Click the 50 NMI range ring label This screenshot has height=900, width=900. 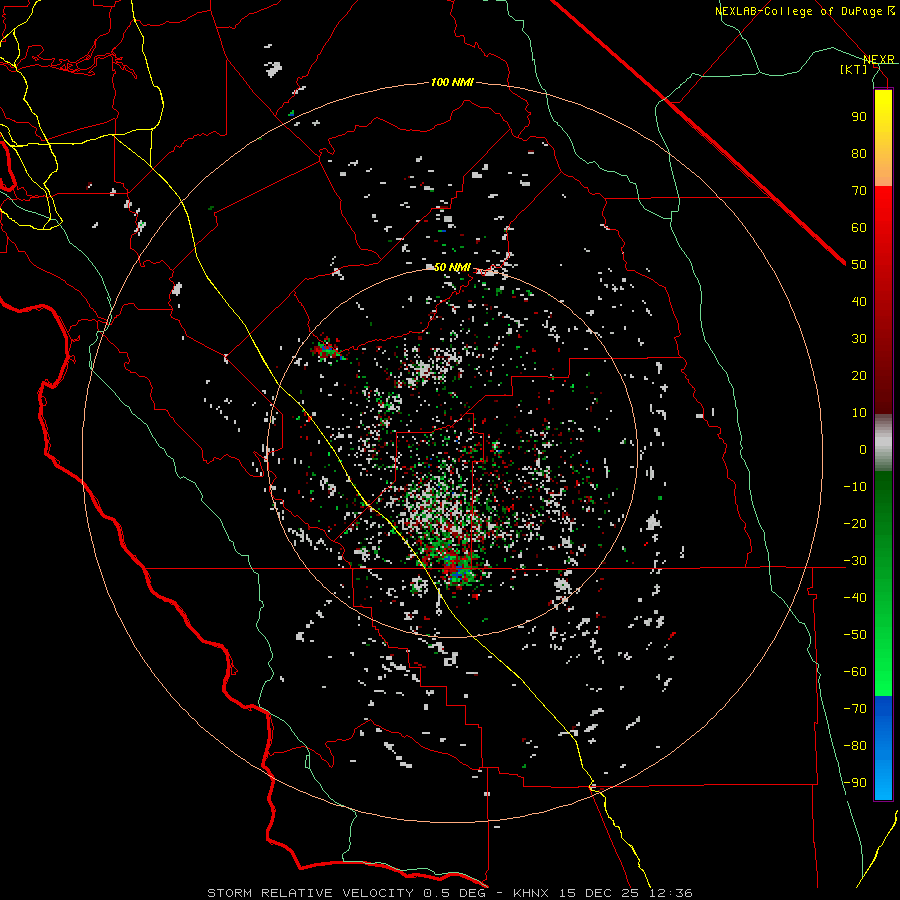[452, 267]
